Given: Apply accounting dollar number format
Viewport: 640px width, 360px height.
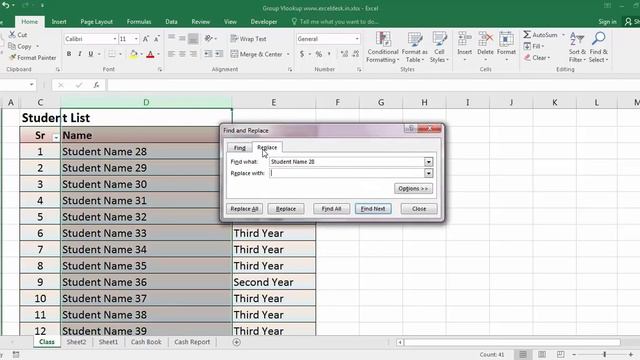Looking at the screenshot, I should [302, 54].
